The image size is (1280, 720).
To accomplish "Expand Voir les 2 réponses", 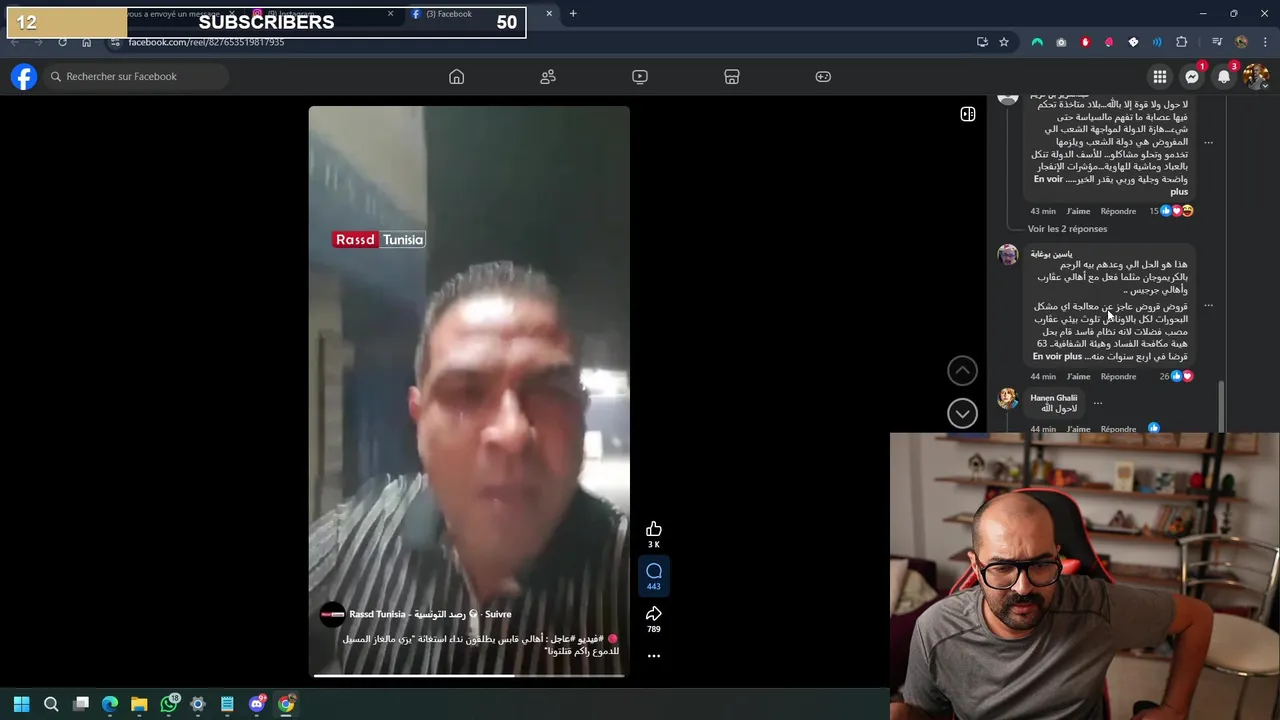I will coord(1067,229).
